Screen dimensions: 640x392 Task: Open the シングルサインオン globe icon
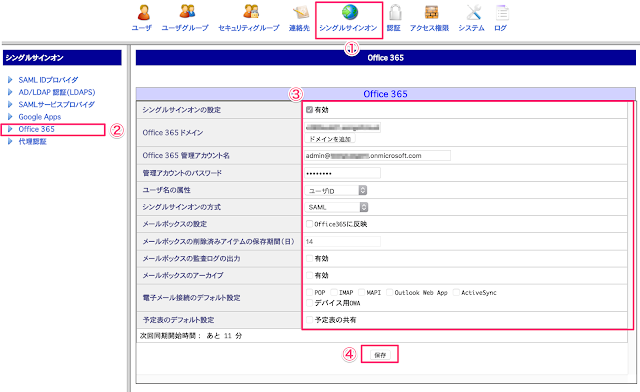(350, 12)
